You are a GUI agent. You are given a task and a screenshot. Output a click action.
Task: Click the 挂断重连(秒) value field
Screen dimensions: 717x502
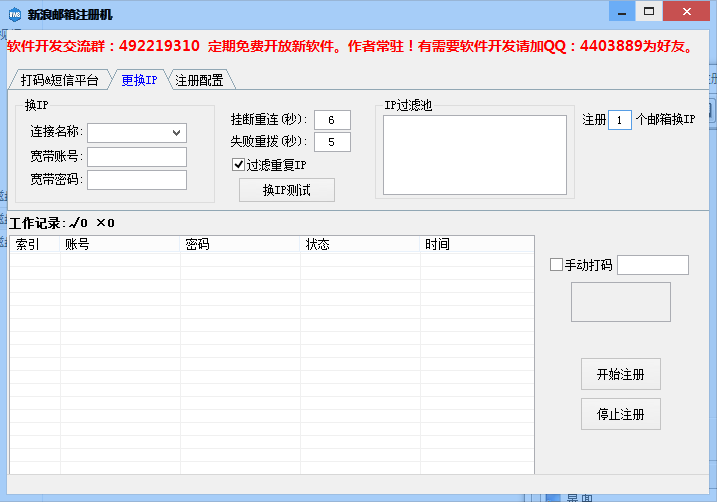tap(332, 120)
